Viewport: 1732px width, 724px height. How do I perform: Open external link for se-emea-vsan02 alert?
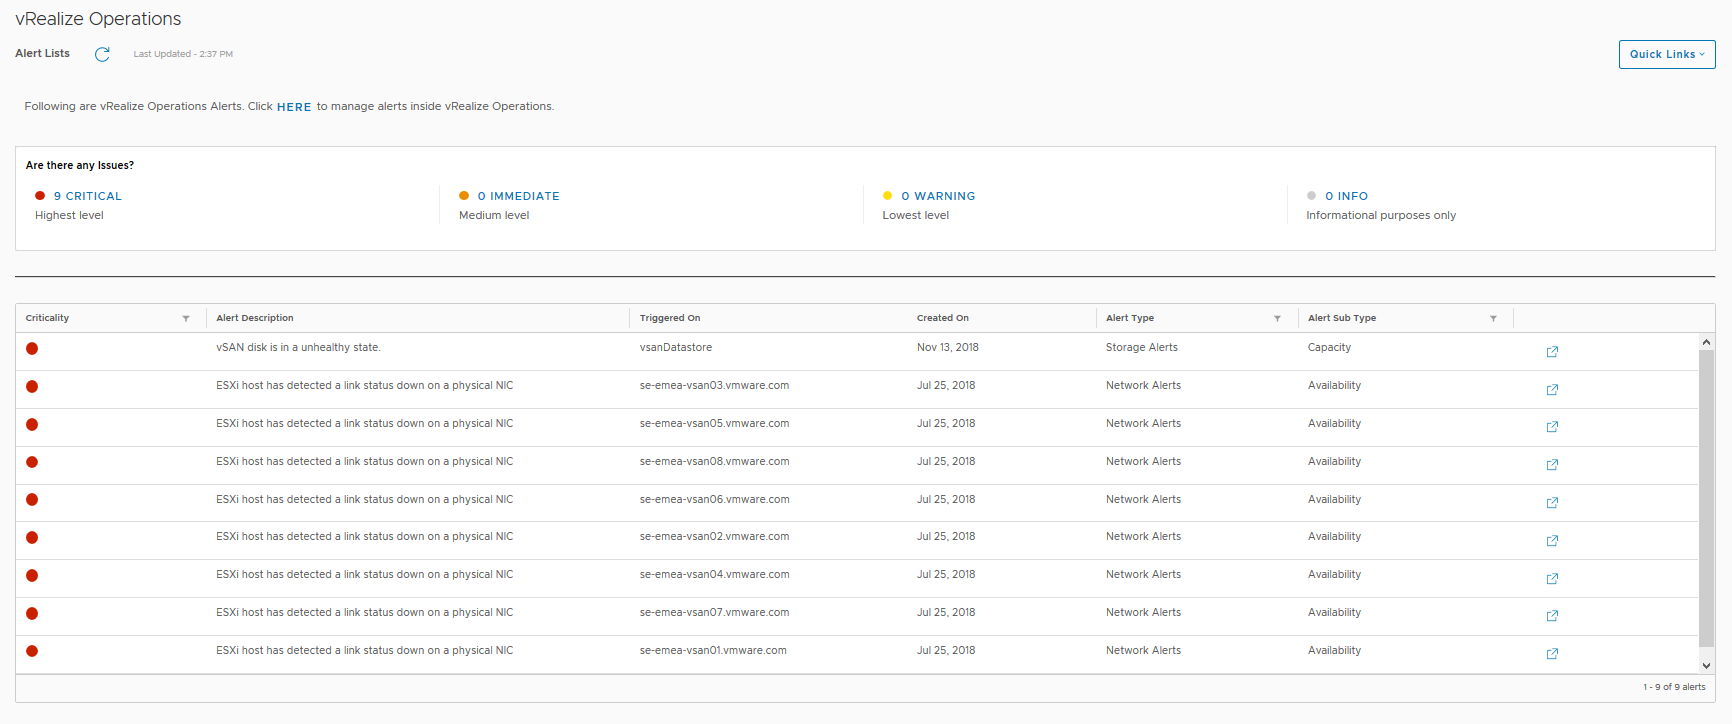coord(1552,540)
